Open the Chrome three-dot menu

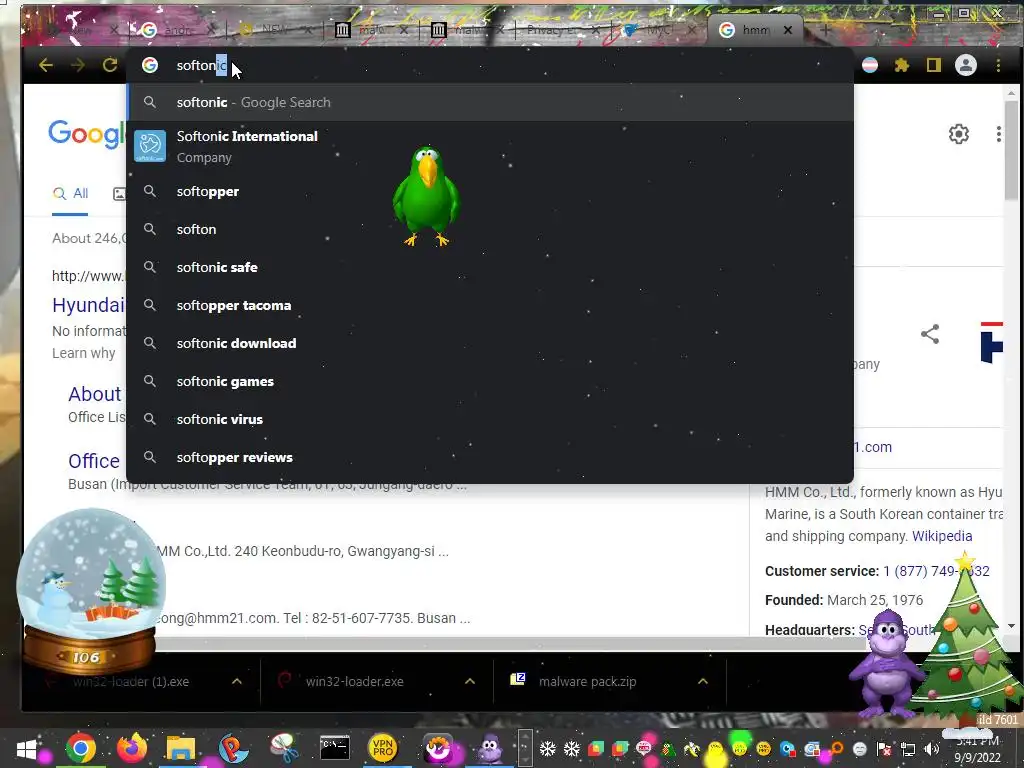pos(998,65)
